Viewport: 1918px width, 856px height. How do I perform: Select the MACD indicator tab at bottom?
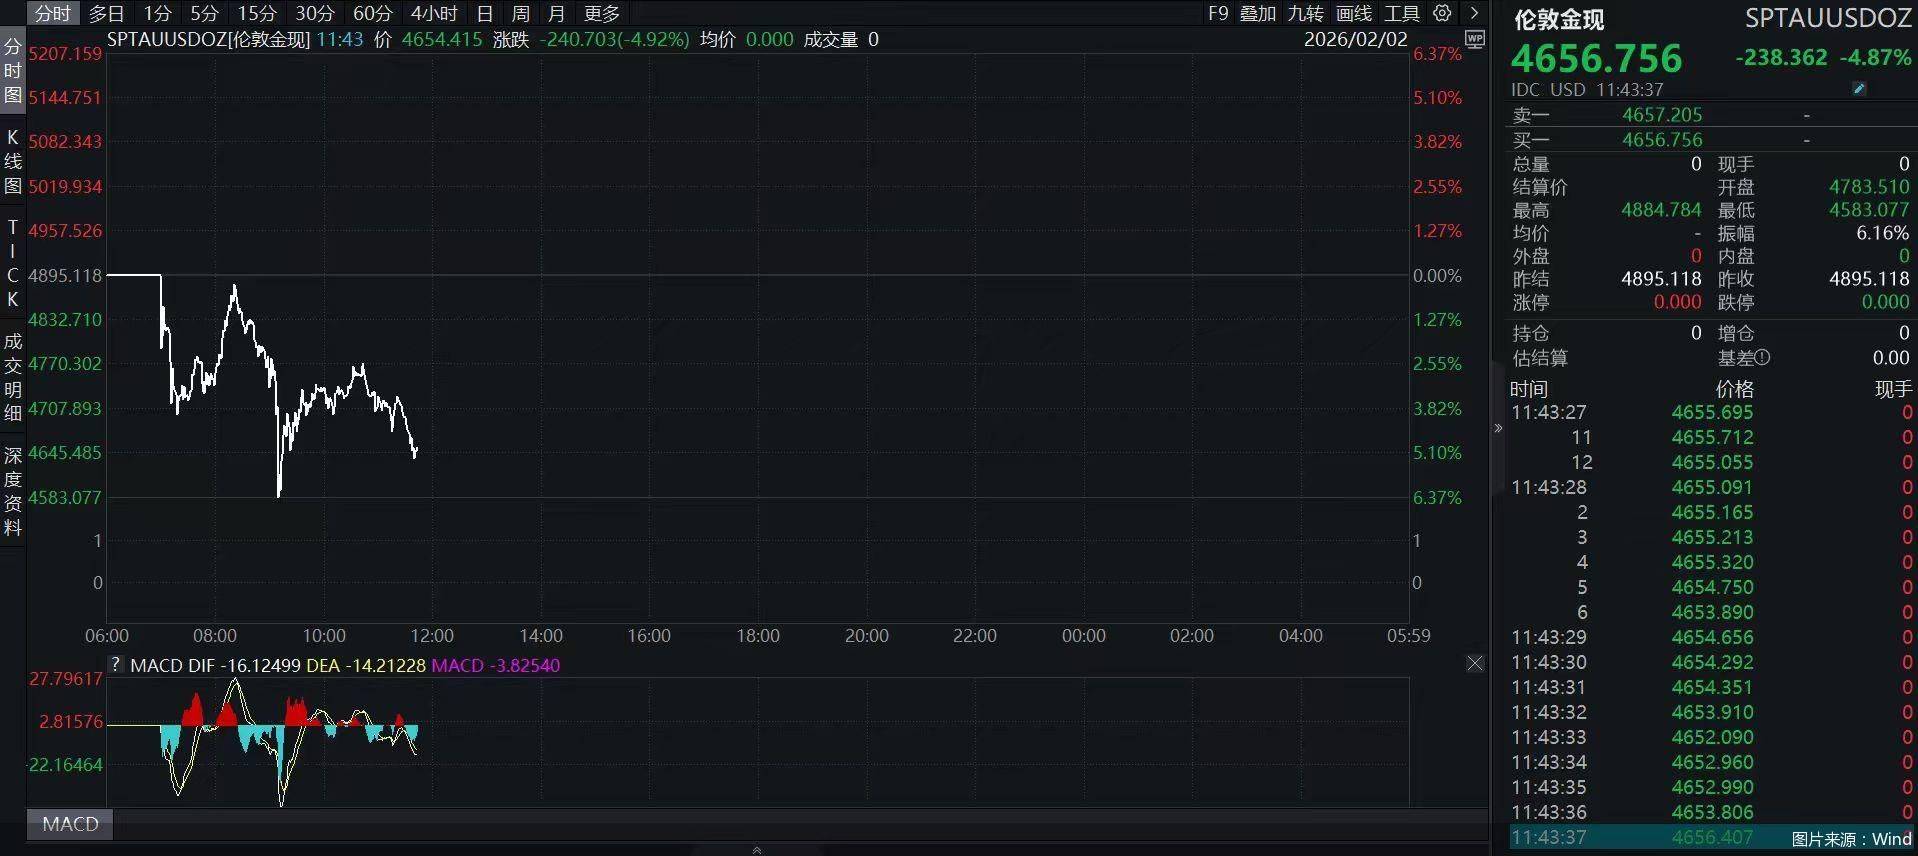[70, 824]
